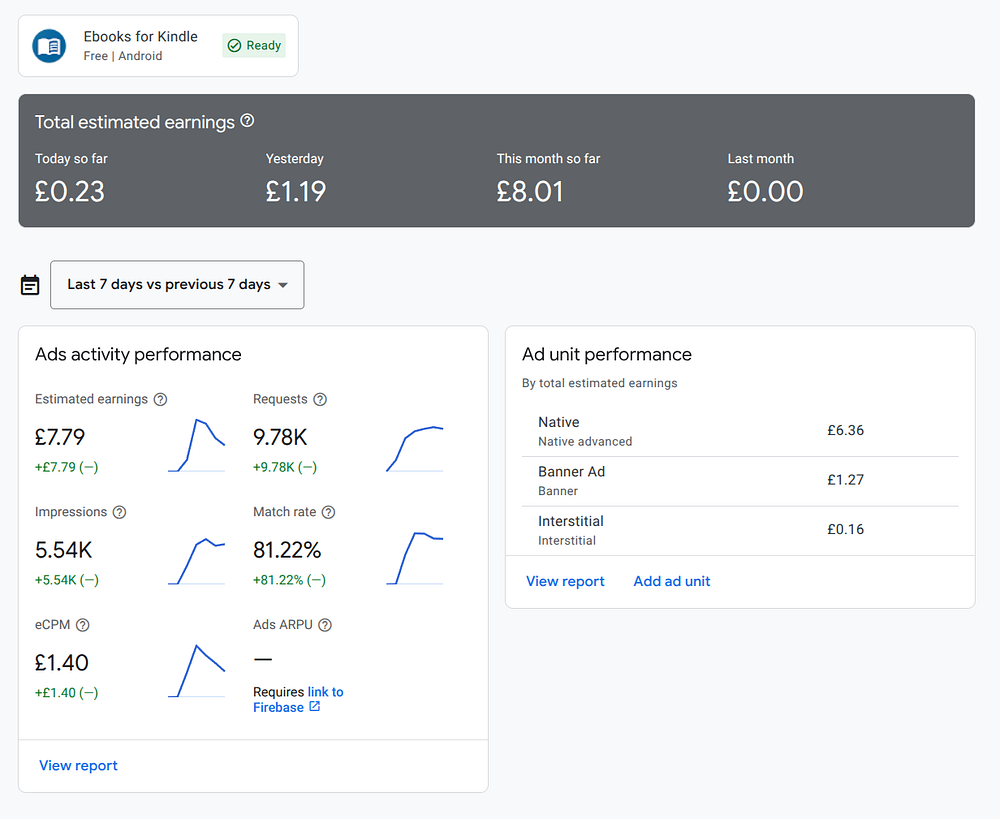Select the Interstitial ad unit row
This screenshot has width=1000, height=819.
point(740,530)
